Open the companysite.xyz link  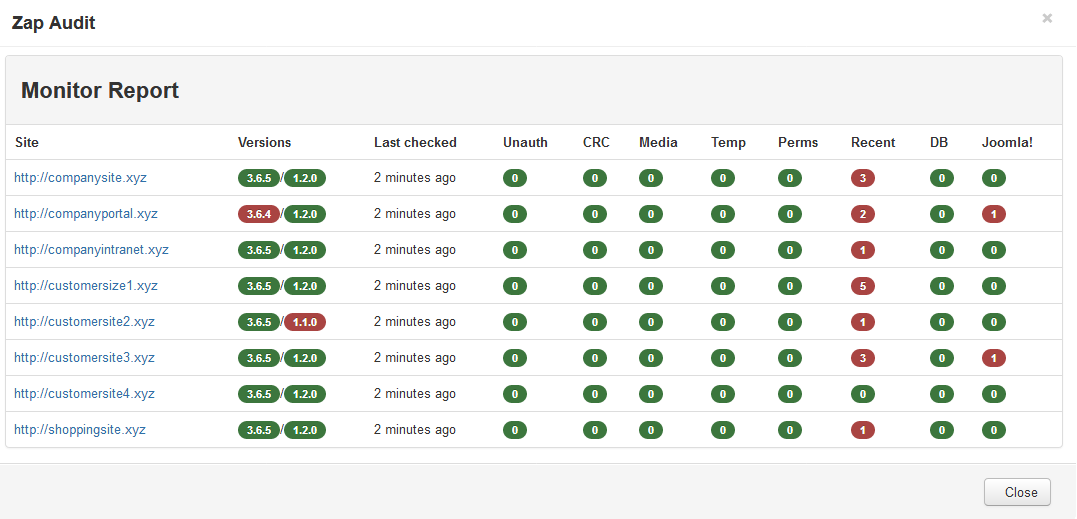pyautogui.click(x=80, y=178)
